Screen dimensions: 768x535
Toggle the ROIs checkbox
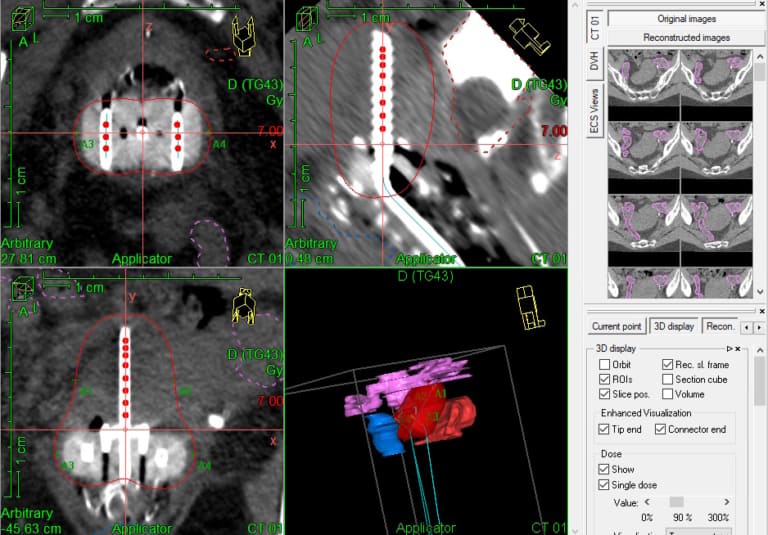[x=604, y=379]
